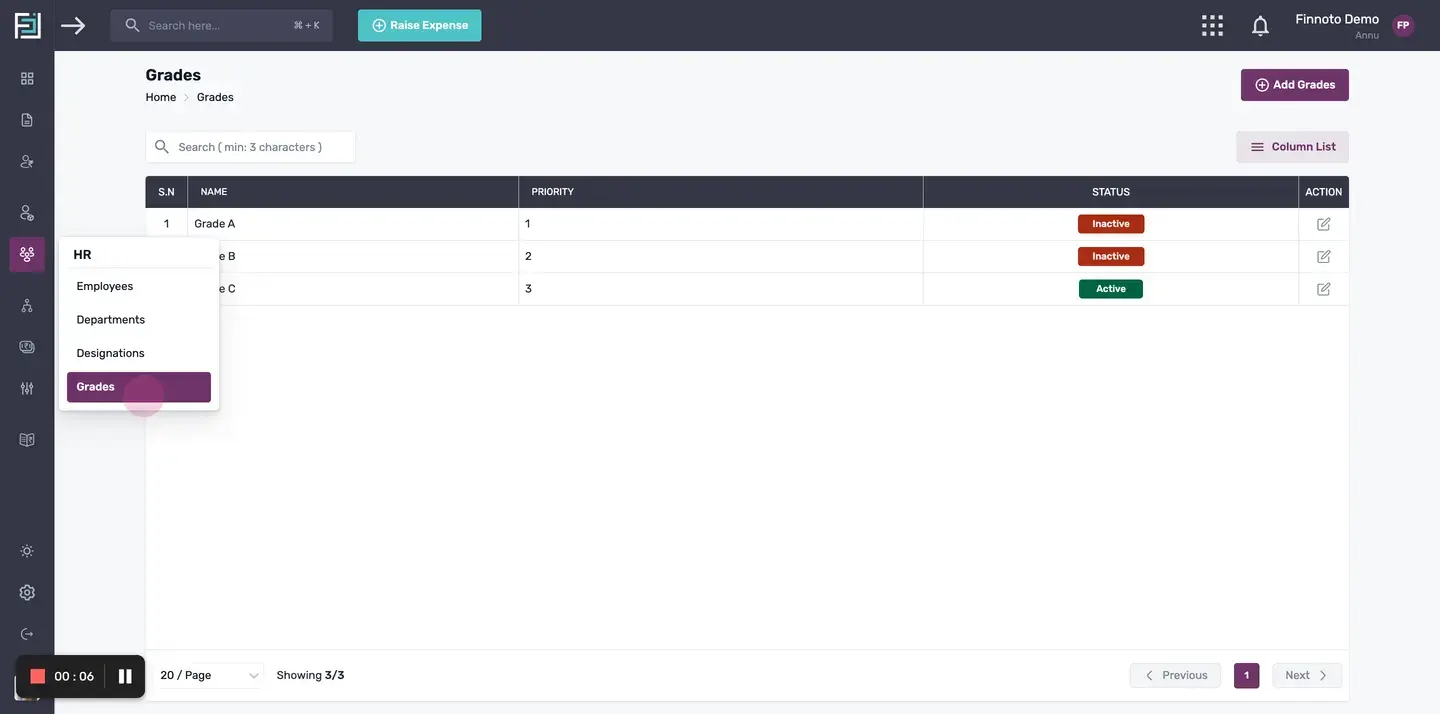Click the STATUS column header
Viewport: 1440px width, 714px height.
coord(1111,192)
